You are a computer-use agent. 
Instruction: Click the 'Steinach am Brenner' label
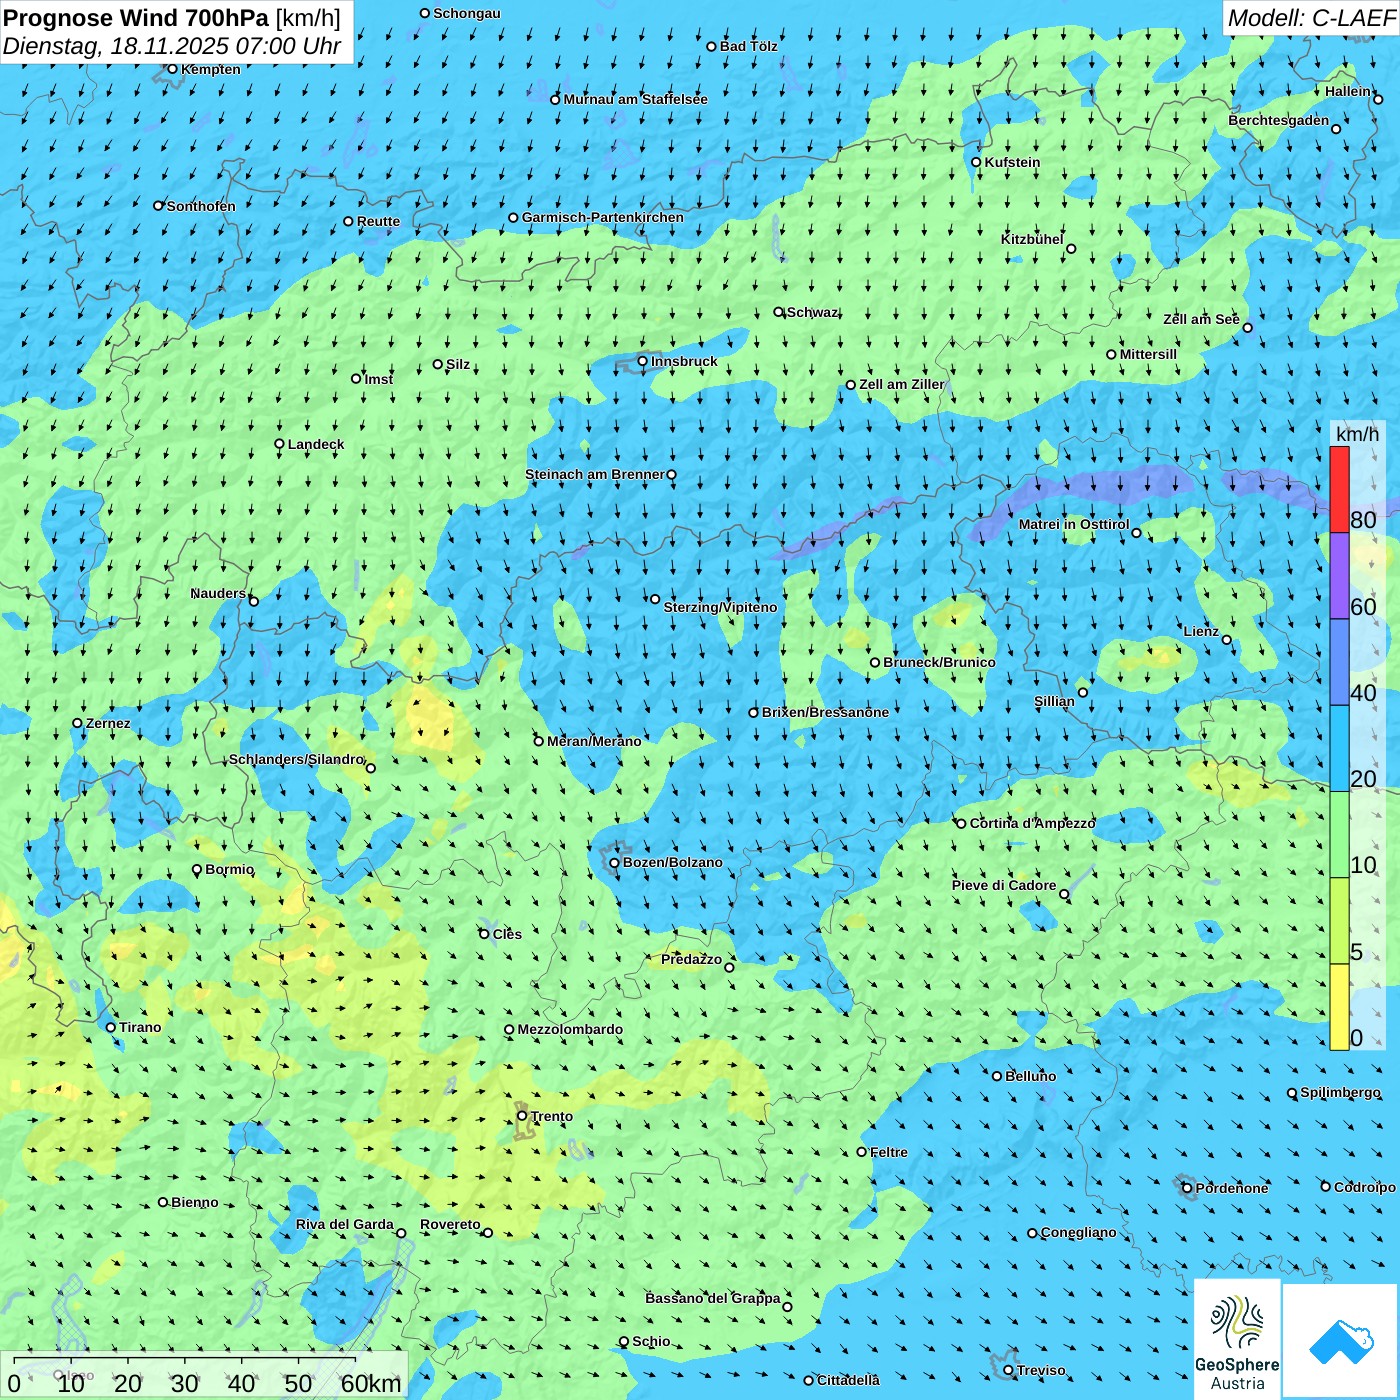point(595,474)
